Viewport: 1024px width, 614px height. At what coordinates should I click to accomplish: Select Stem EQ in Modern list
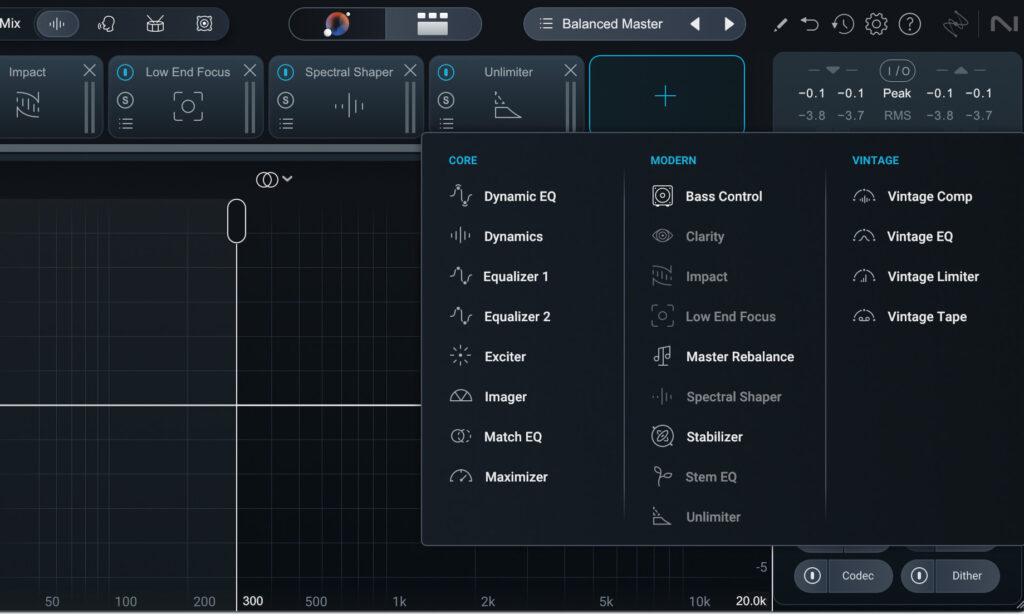694,477
